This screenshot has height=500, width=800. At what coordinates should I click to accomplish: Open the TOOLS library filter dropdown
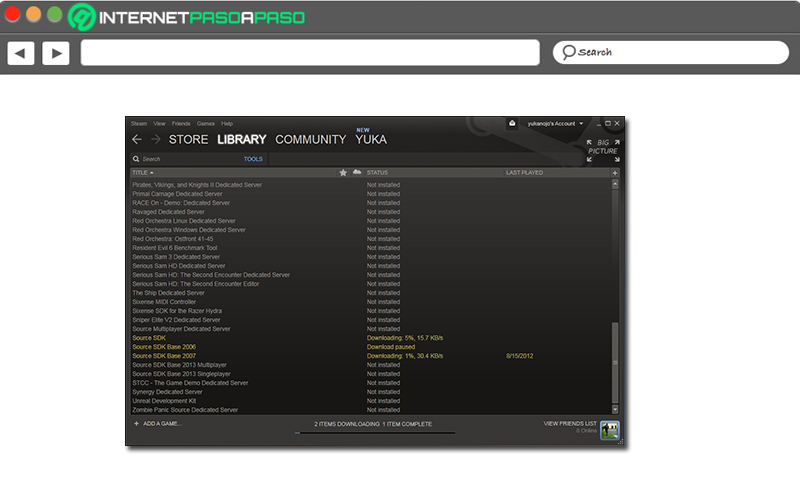point(253,159)
